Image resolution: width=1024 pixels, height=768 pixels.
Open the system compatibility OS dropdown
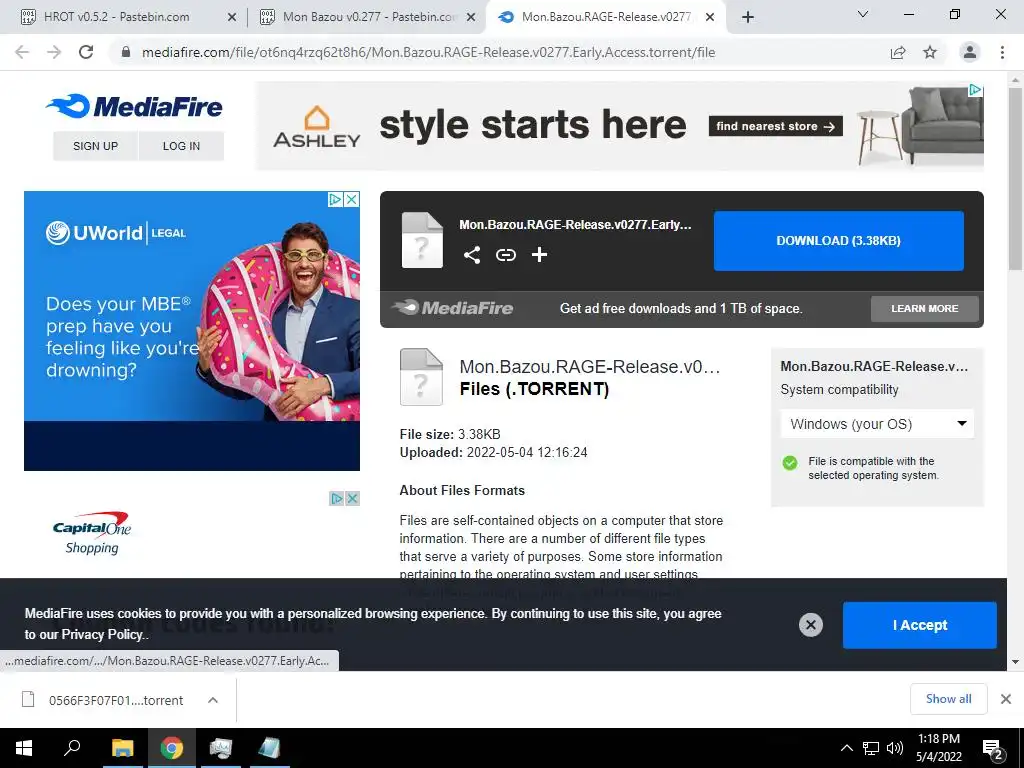877,424
